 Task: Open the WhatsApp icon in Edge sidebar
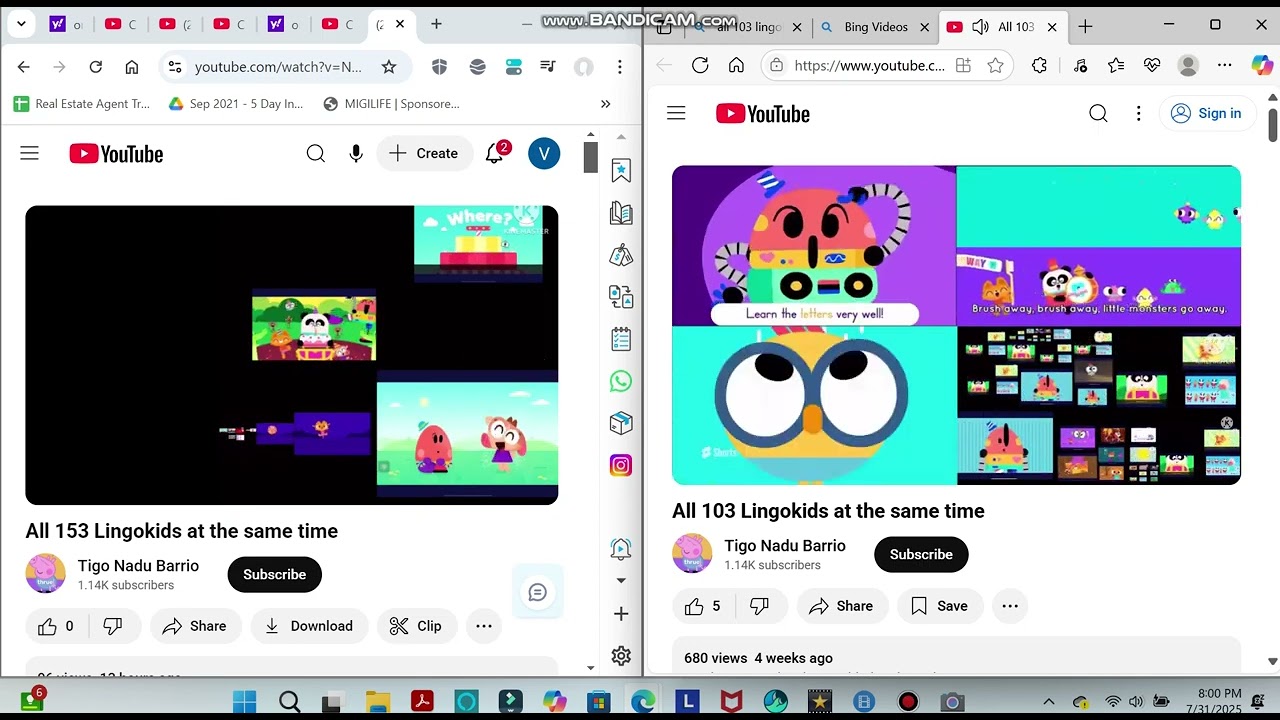621,381
